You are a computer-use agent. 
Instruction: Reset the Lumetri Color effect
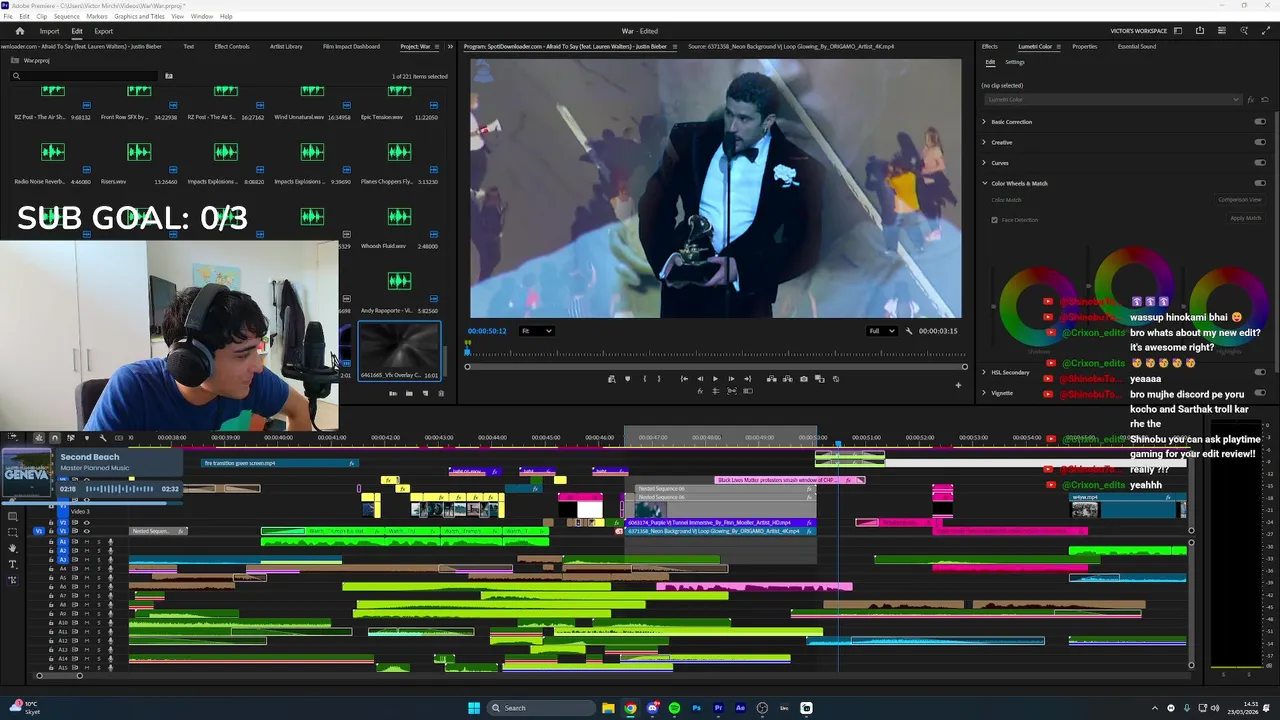[x=1264, y=99]
